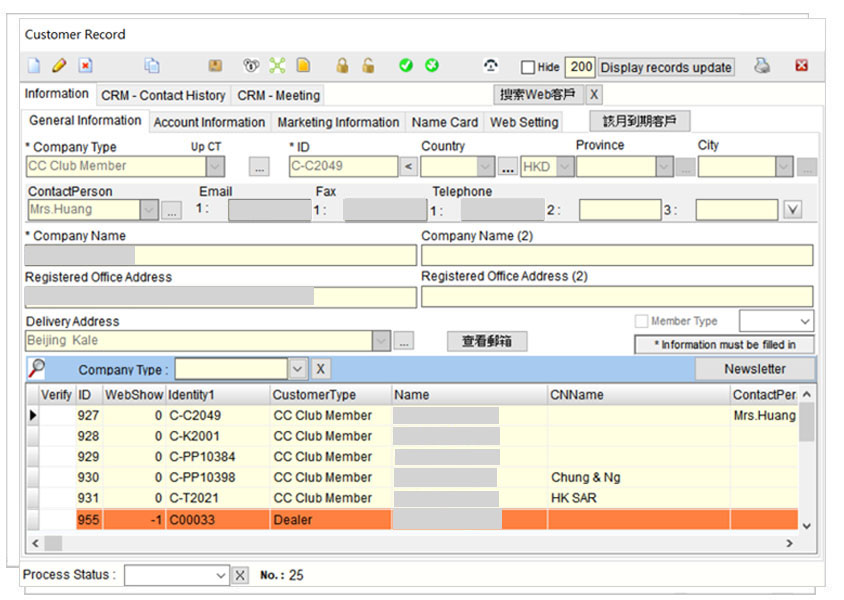
Task: Click the yellow note page icon
Action: 304,66
